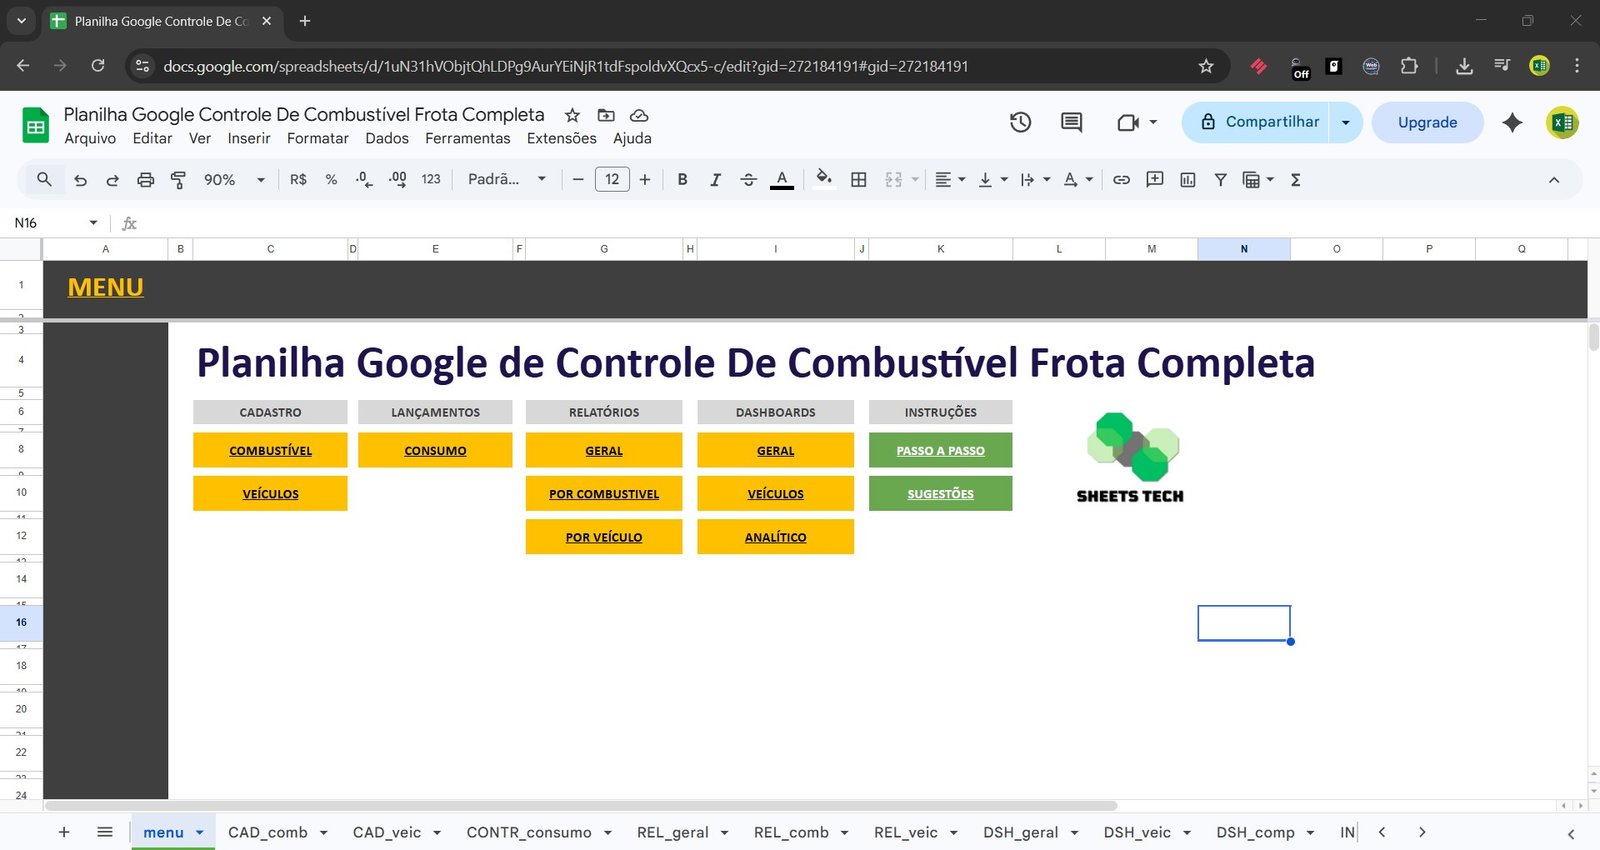The image size is (1600, 850).
Task: Open the COMBUSTÍVEL cadastro link
Action: point(270,451)
